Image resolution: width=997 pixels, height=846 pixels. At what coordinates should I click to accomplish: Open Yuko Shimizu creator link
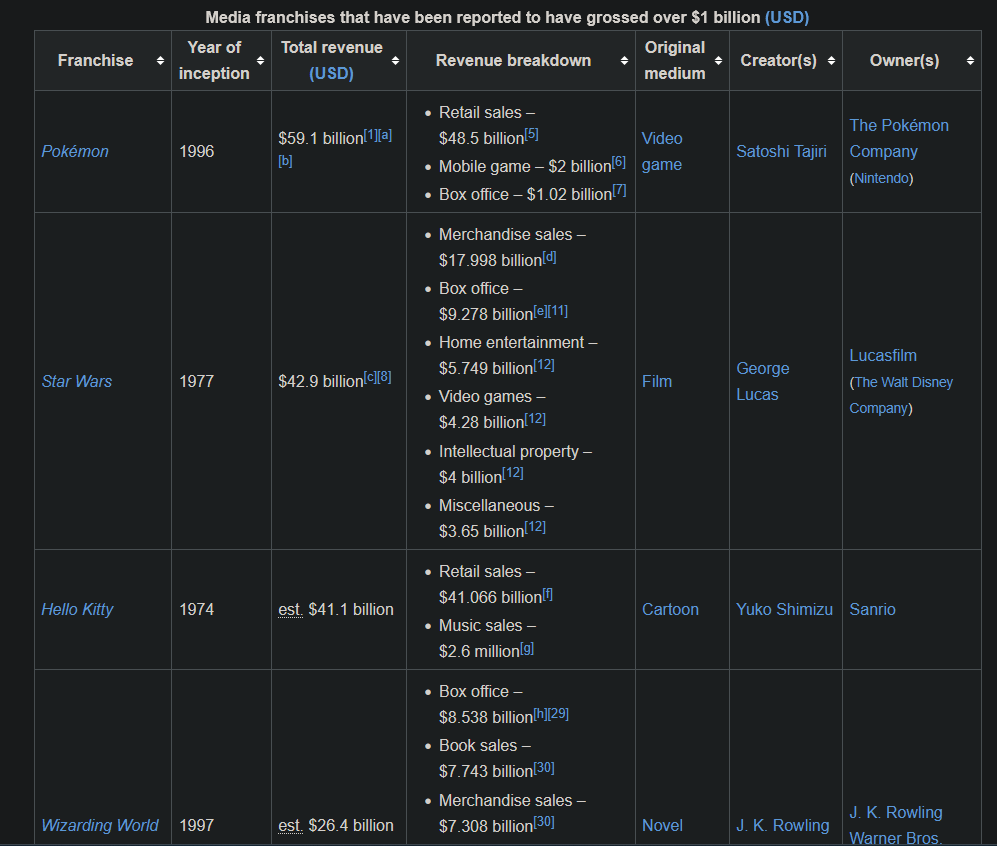(x=785, y=610)
